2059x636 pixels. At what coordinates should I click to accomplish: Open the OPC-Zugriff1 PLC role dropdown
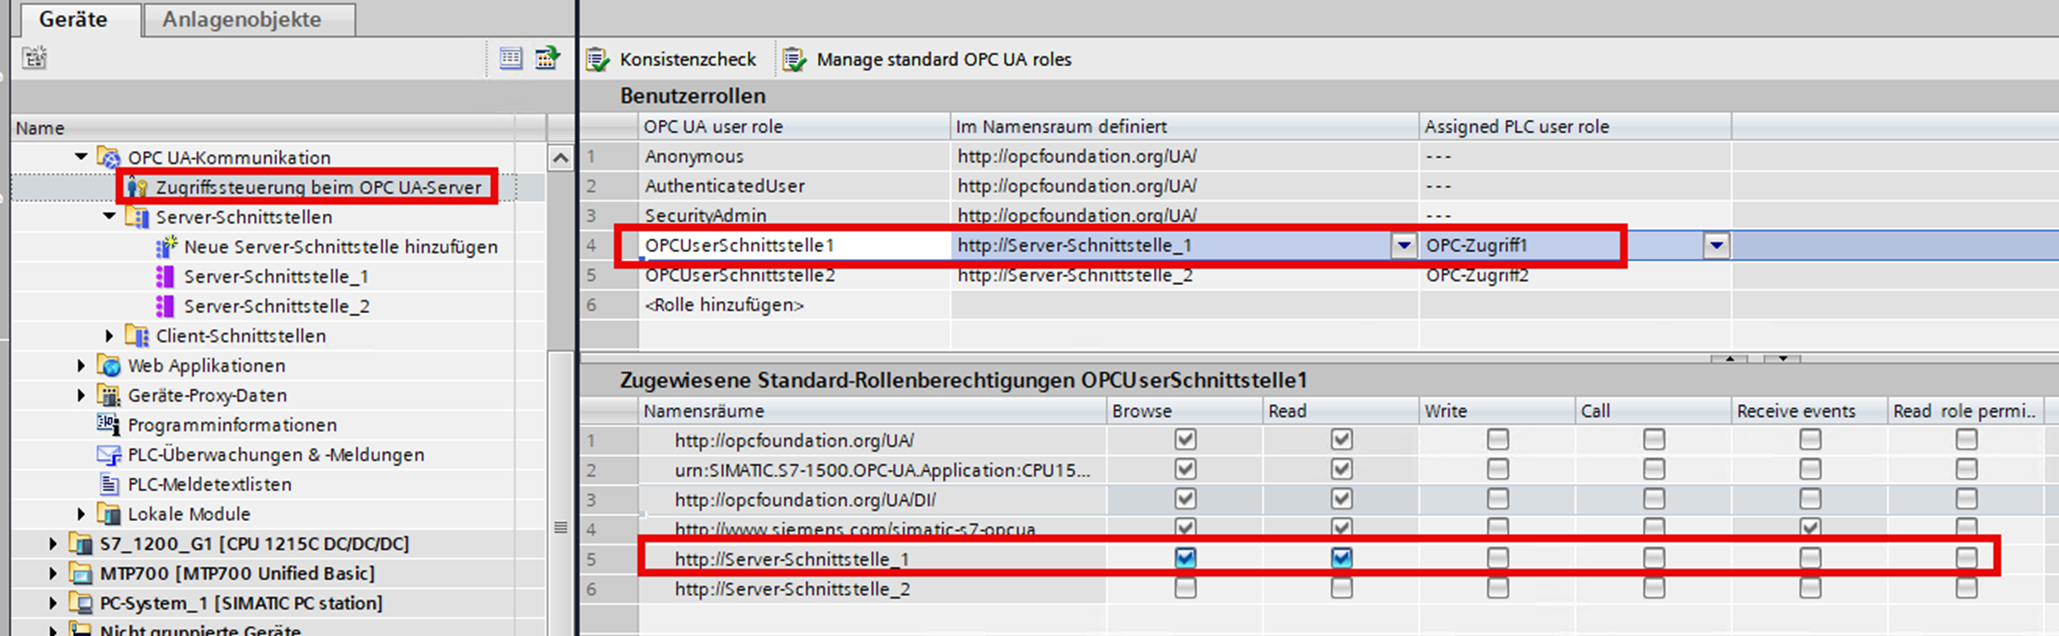(x=1716, y=245)
